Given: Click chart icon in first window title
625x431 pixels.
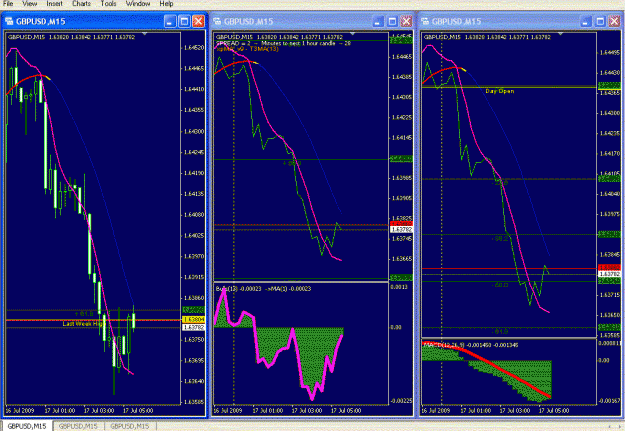Looking at the screenshot, I should [x=9, y=21].
